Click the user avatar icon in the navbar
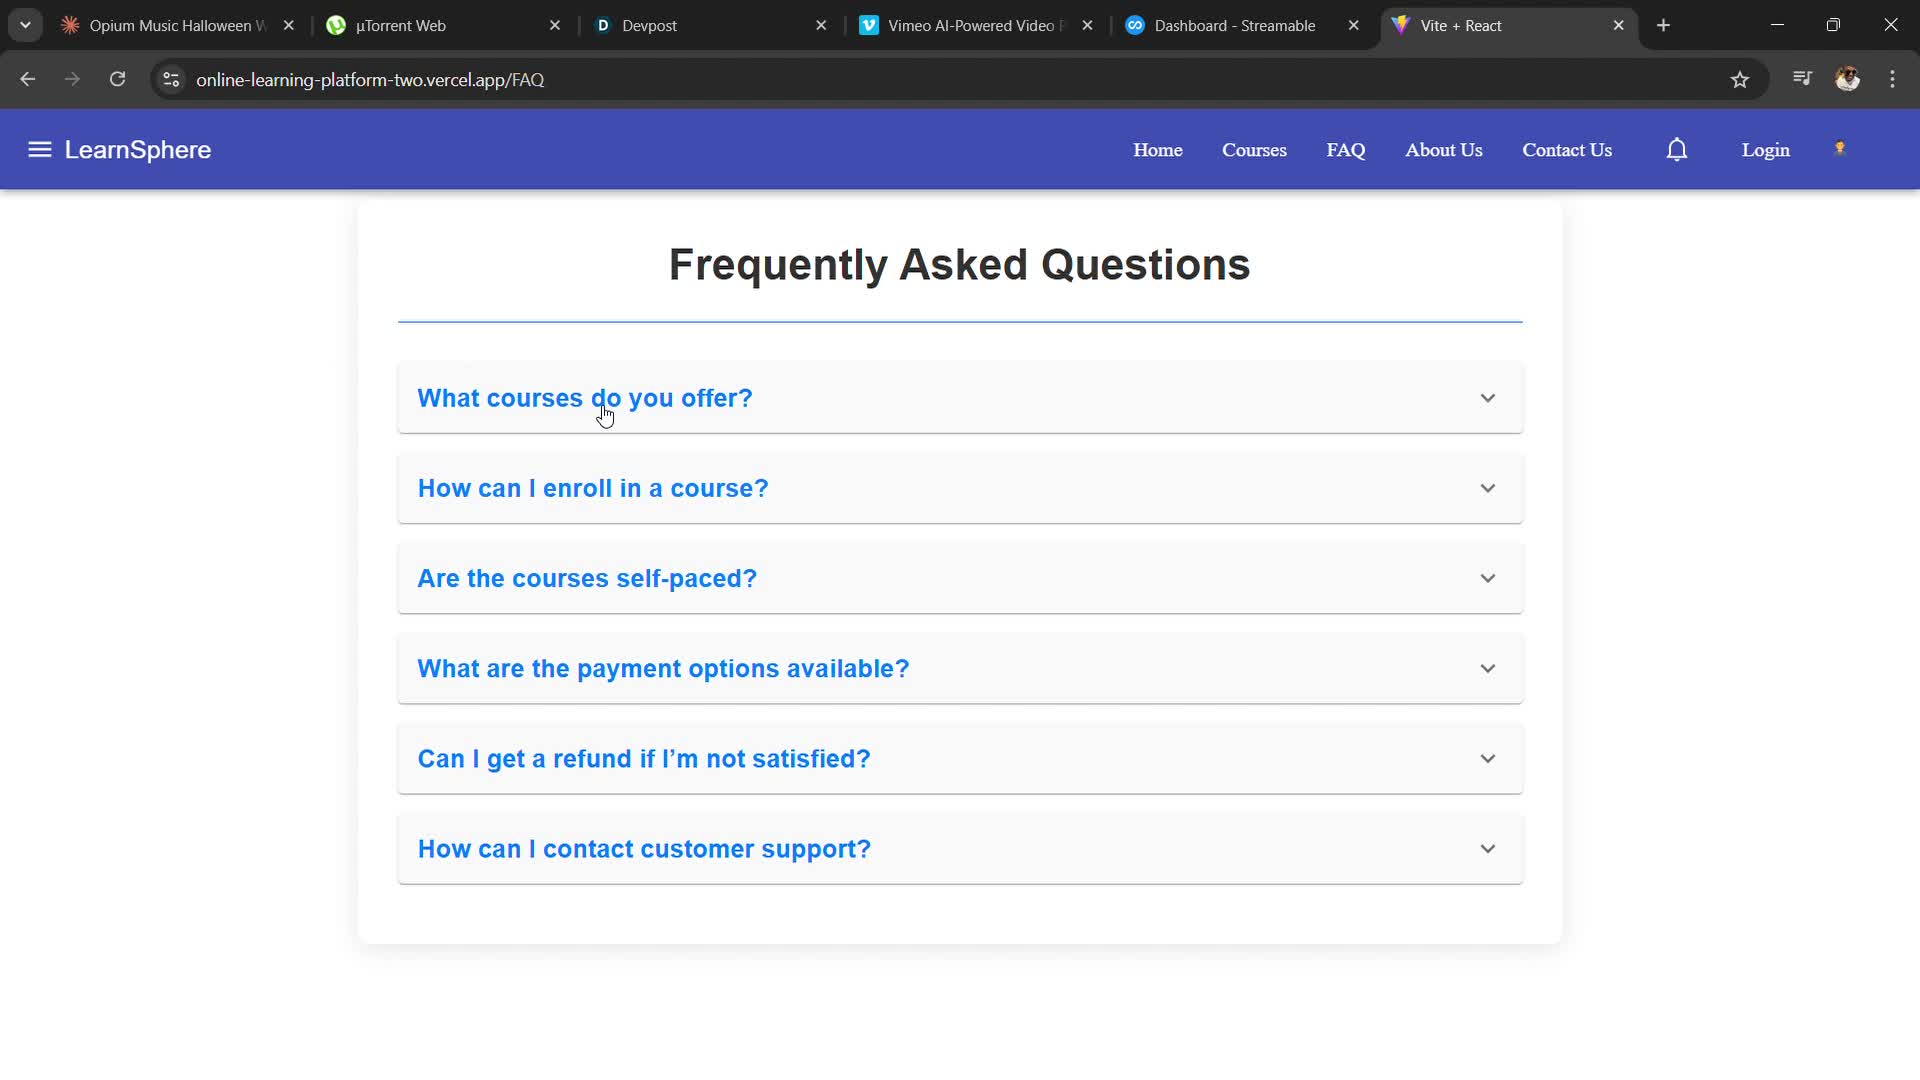This screenshot has height=1080, width=1920. [x=1840, y=149]
